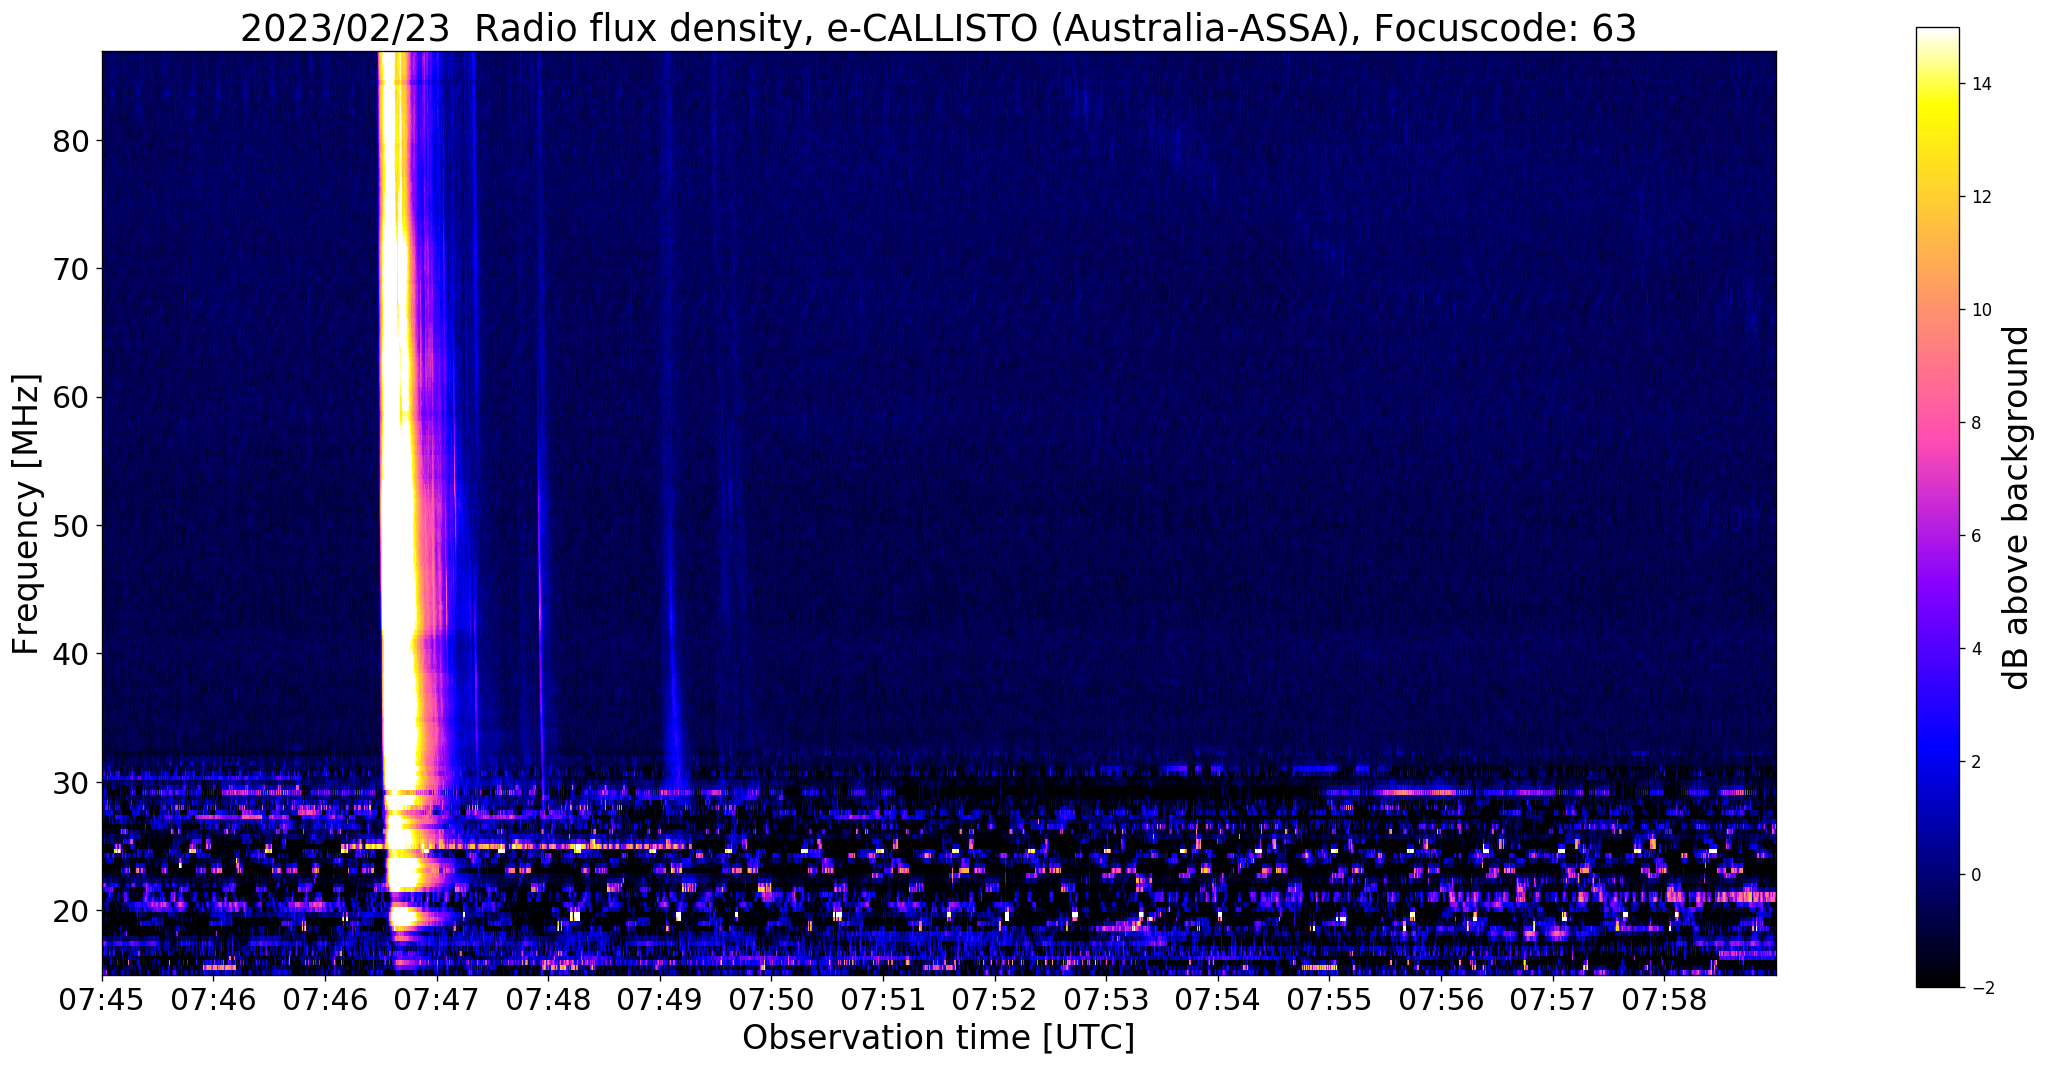The image size is (2047, 1067).
Task: Click the 07:47 time tick label
Action: tap(437, 1000)
